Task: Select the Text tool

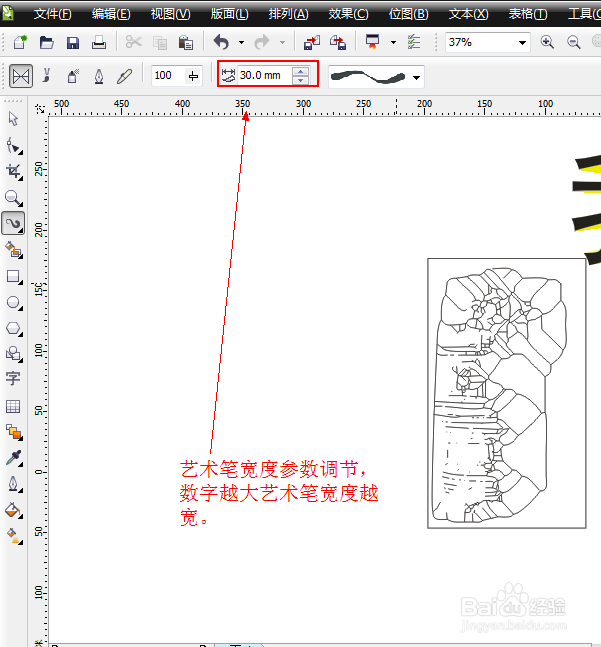Action: (13, 378)
